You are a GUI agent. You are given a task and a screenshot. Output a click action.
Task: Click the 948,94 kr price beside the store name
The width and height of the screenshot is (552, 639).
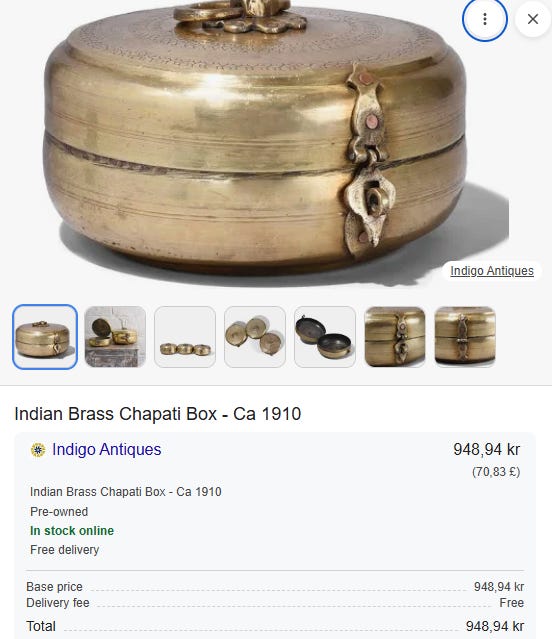[486, 450]
